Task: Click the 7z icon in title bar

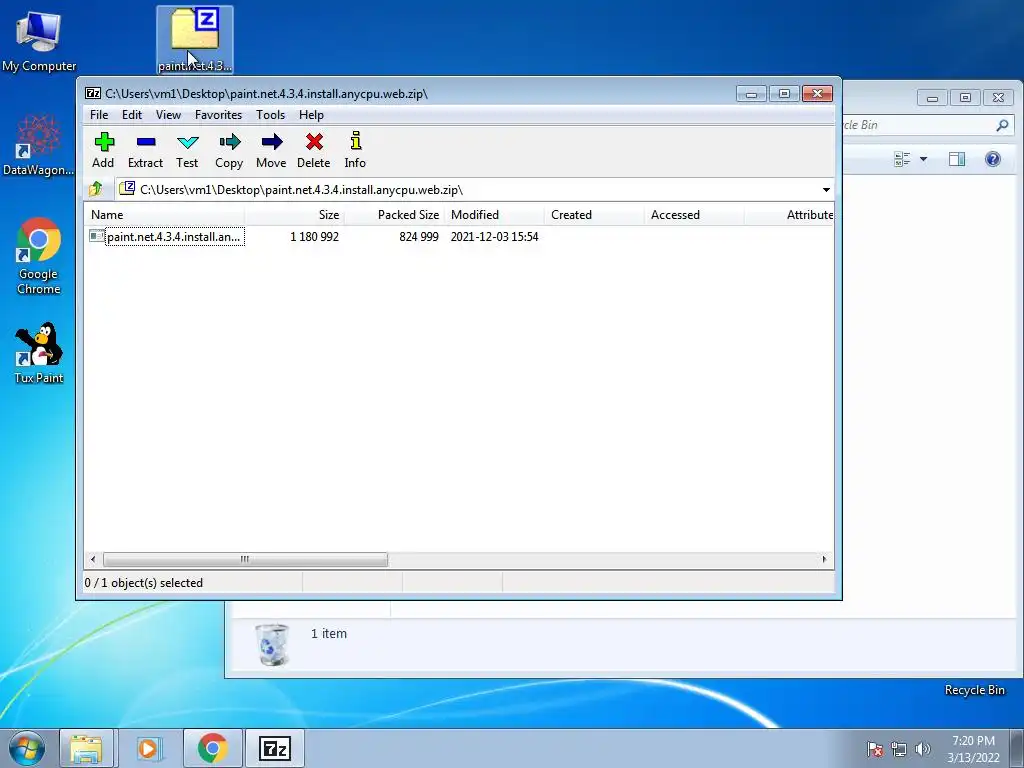Action: (93, 93)
